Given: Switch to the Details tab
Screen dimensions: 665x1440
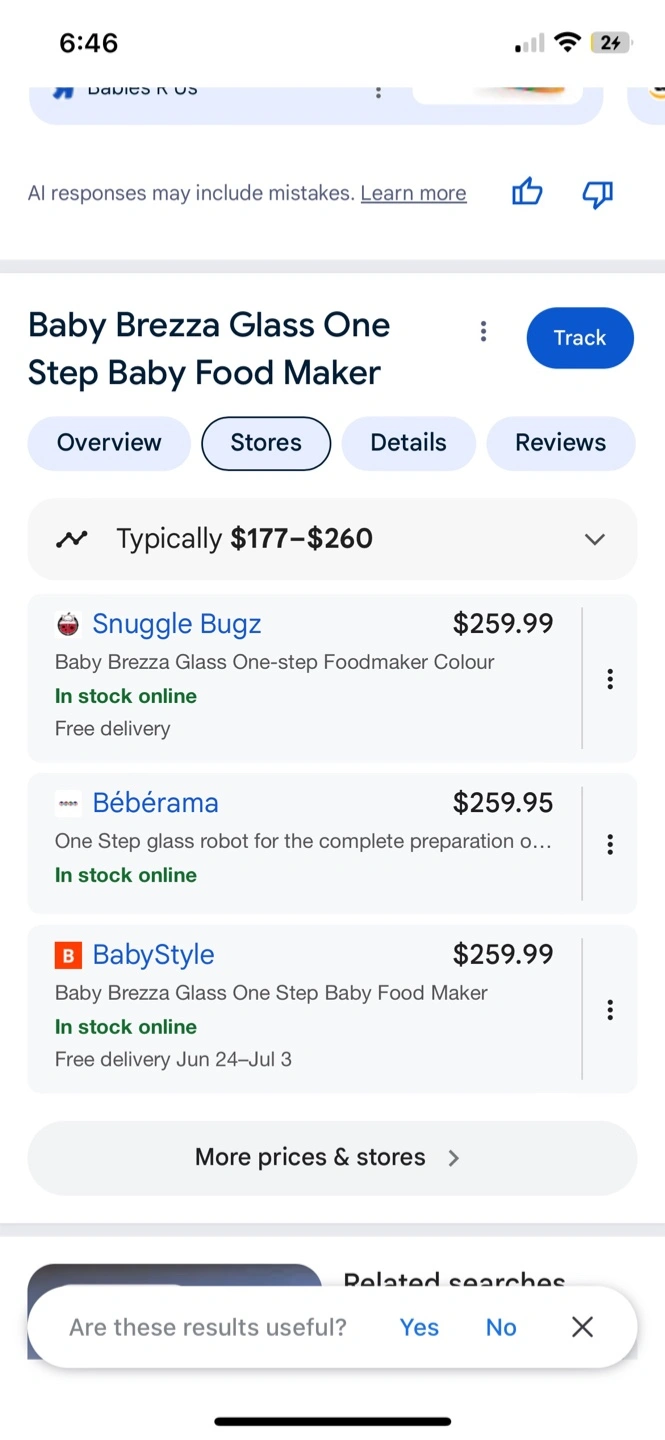Looking at the screenshot, I should pos(408,443).
